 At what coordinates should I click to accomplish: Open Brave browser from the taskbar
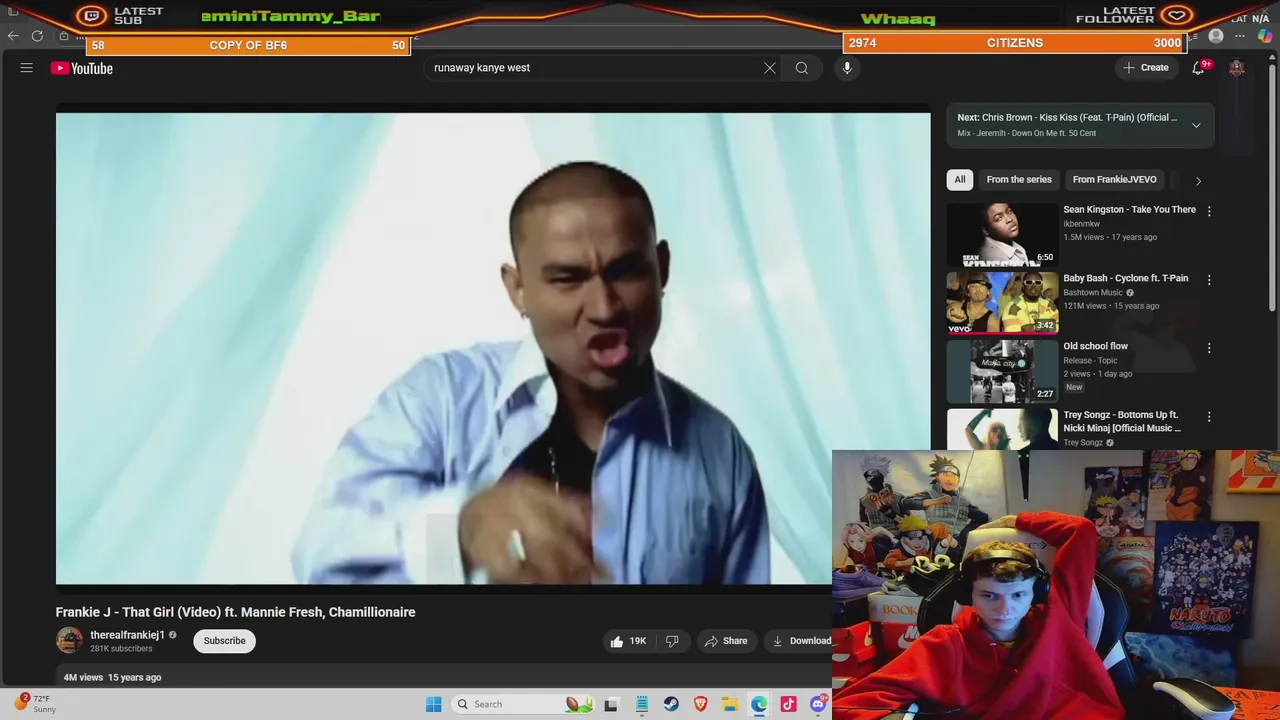[x=701, y=704]
